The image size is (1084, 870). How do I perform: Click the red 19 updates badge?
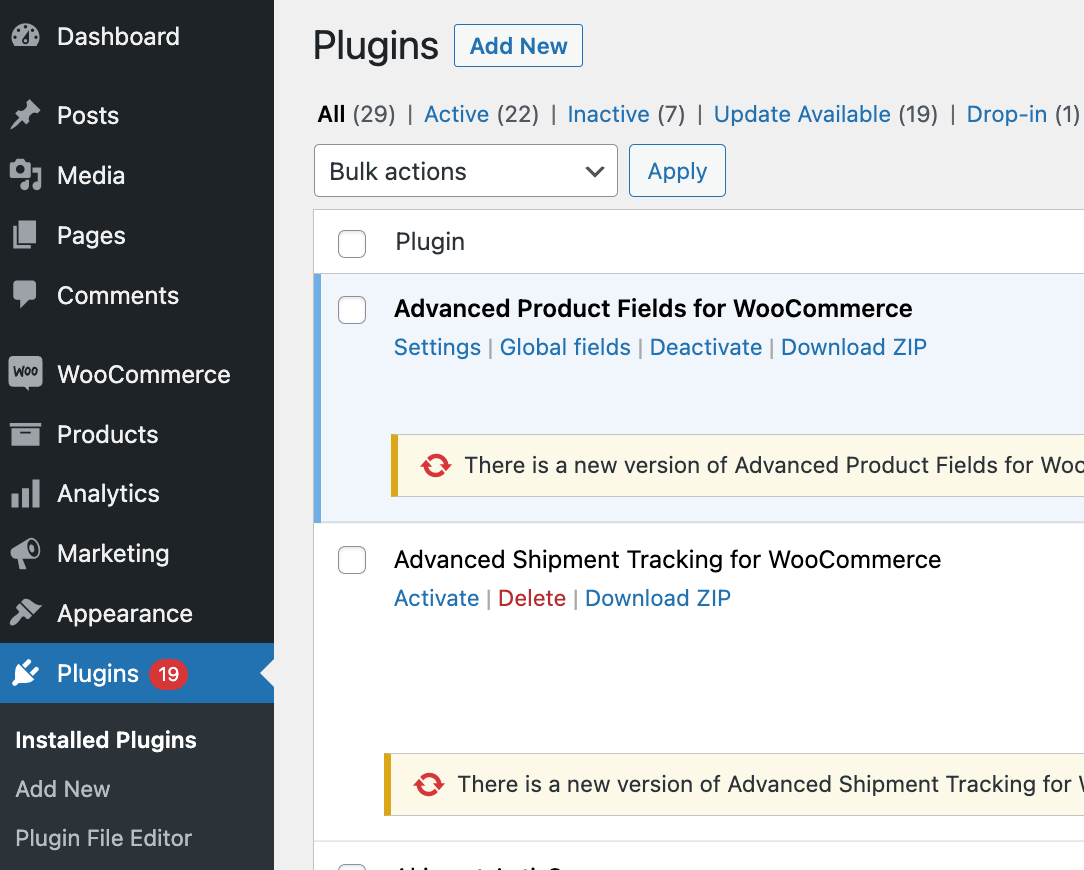169,674
